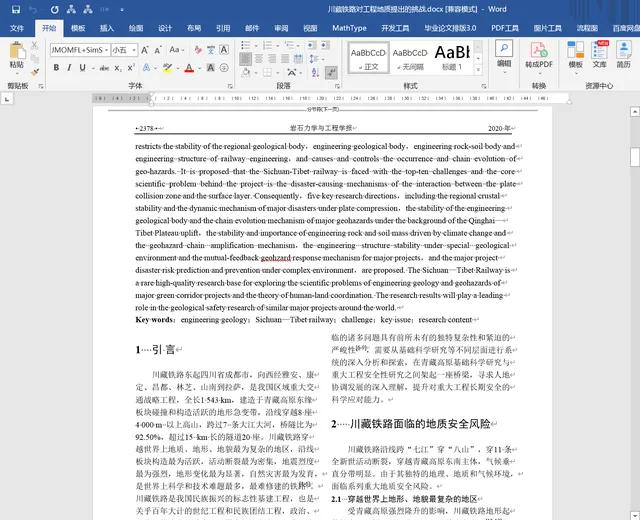The height and width of the screenshot is (520, 640).
Task: Toggle align right
Action: point(272,59)
